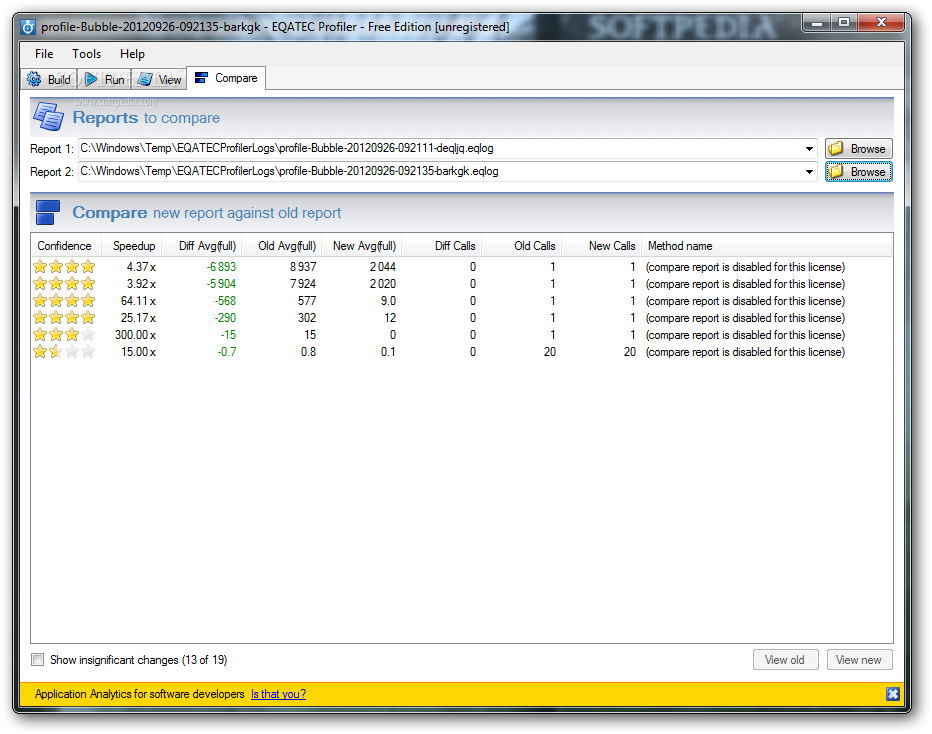Click the View old button
The image size is (932, 734).
785,660
